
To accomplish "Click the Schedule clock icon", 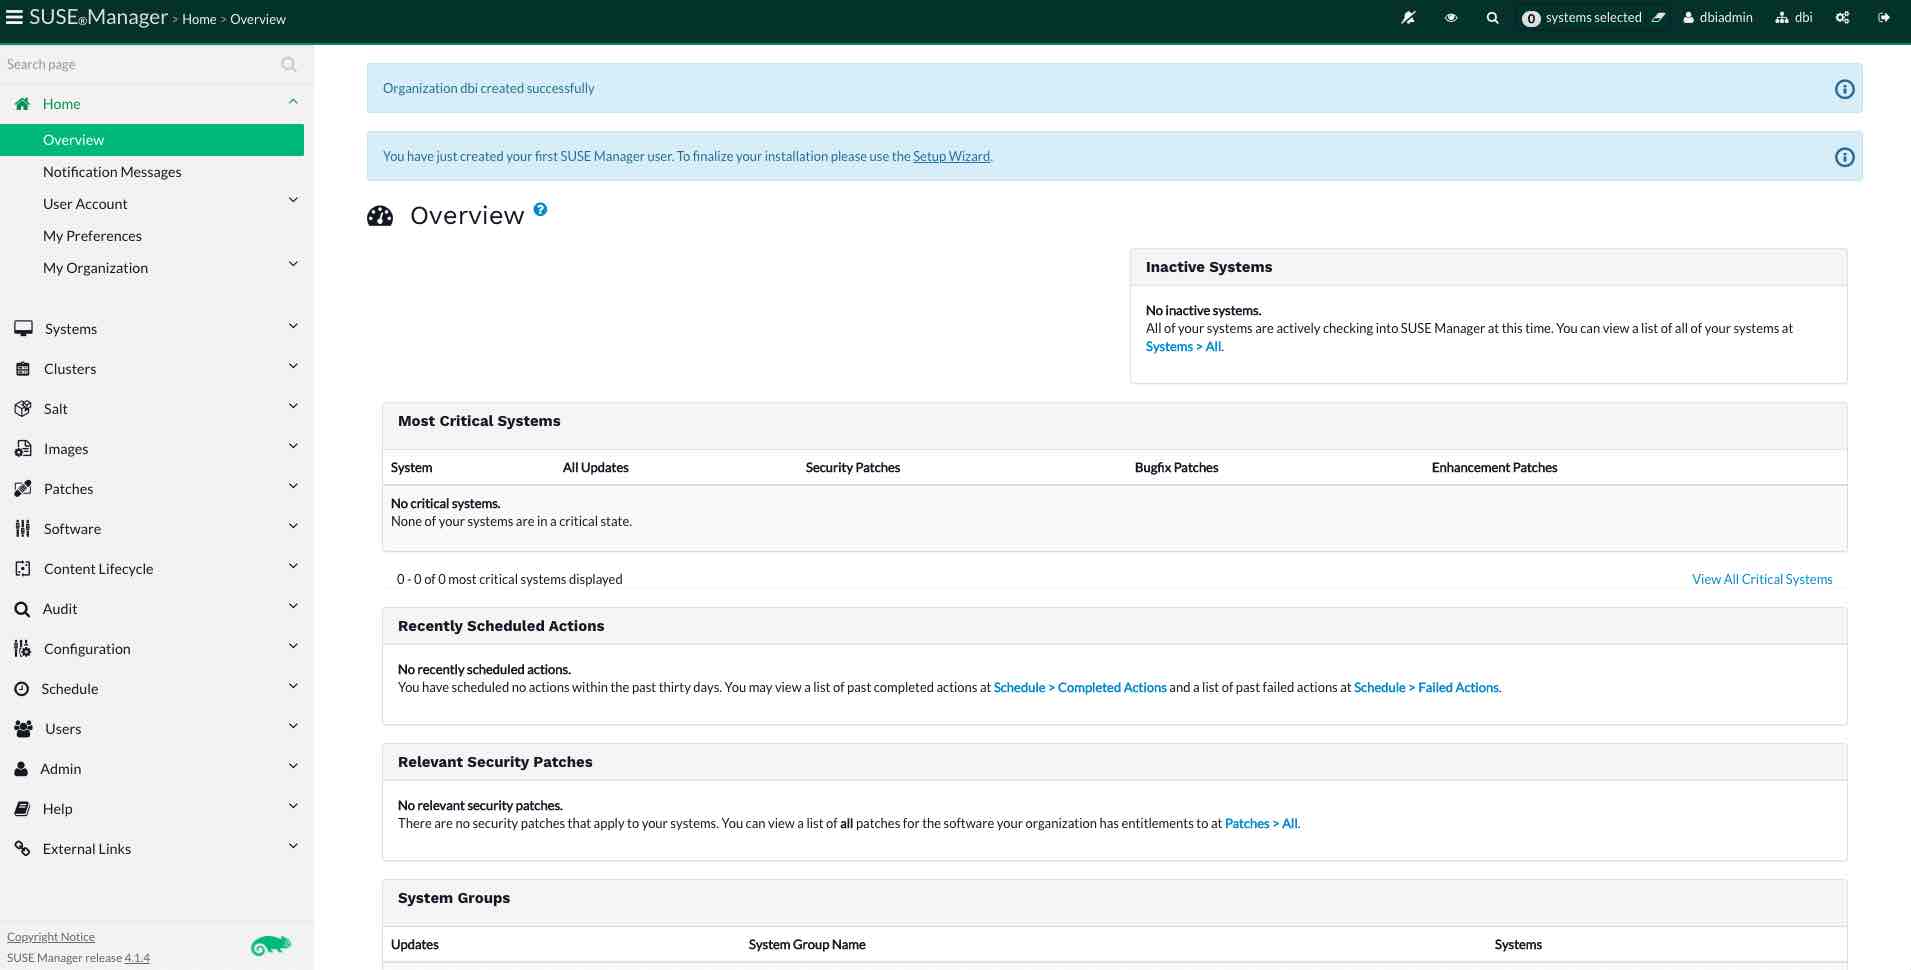I will click(22, 689).
